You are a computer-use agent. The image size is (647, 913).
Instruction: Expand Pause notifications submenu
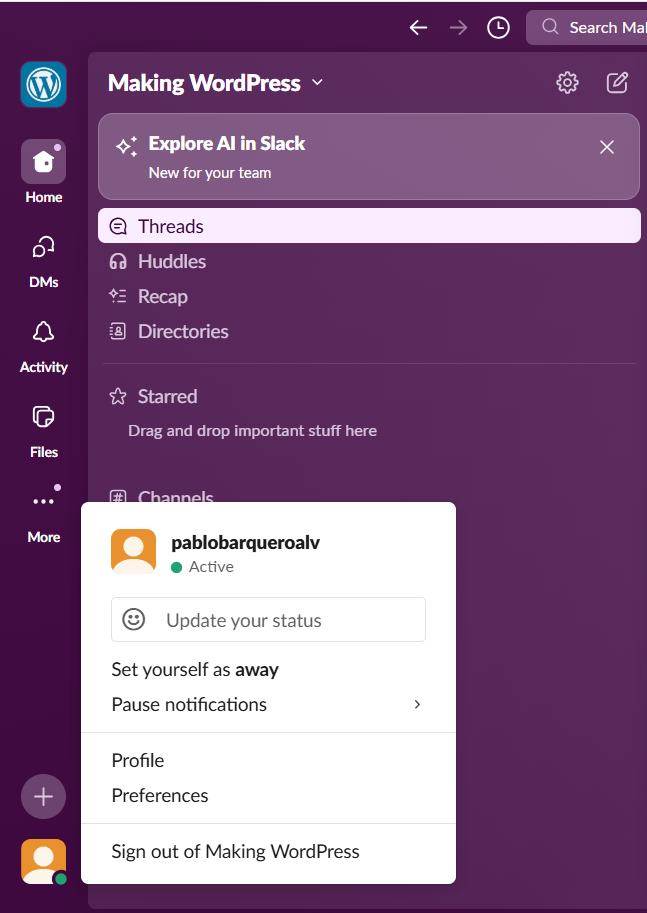coord(267,705)
